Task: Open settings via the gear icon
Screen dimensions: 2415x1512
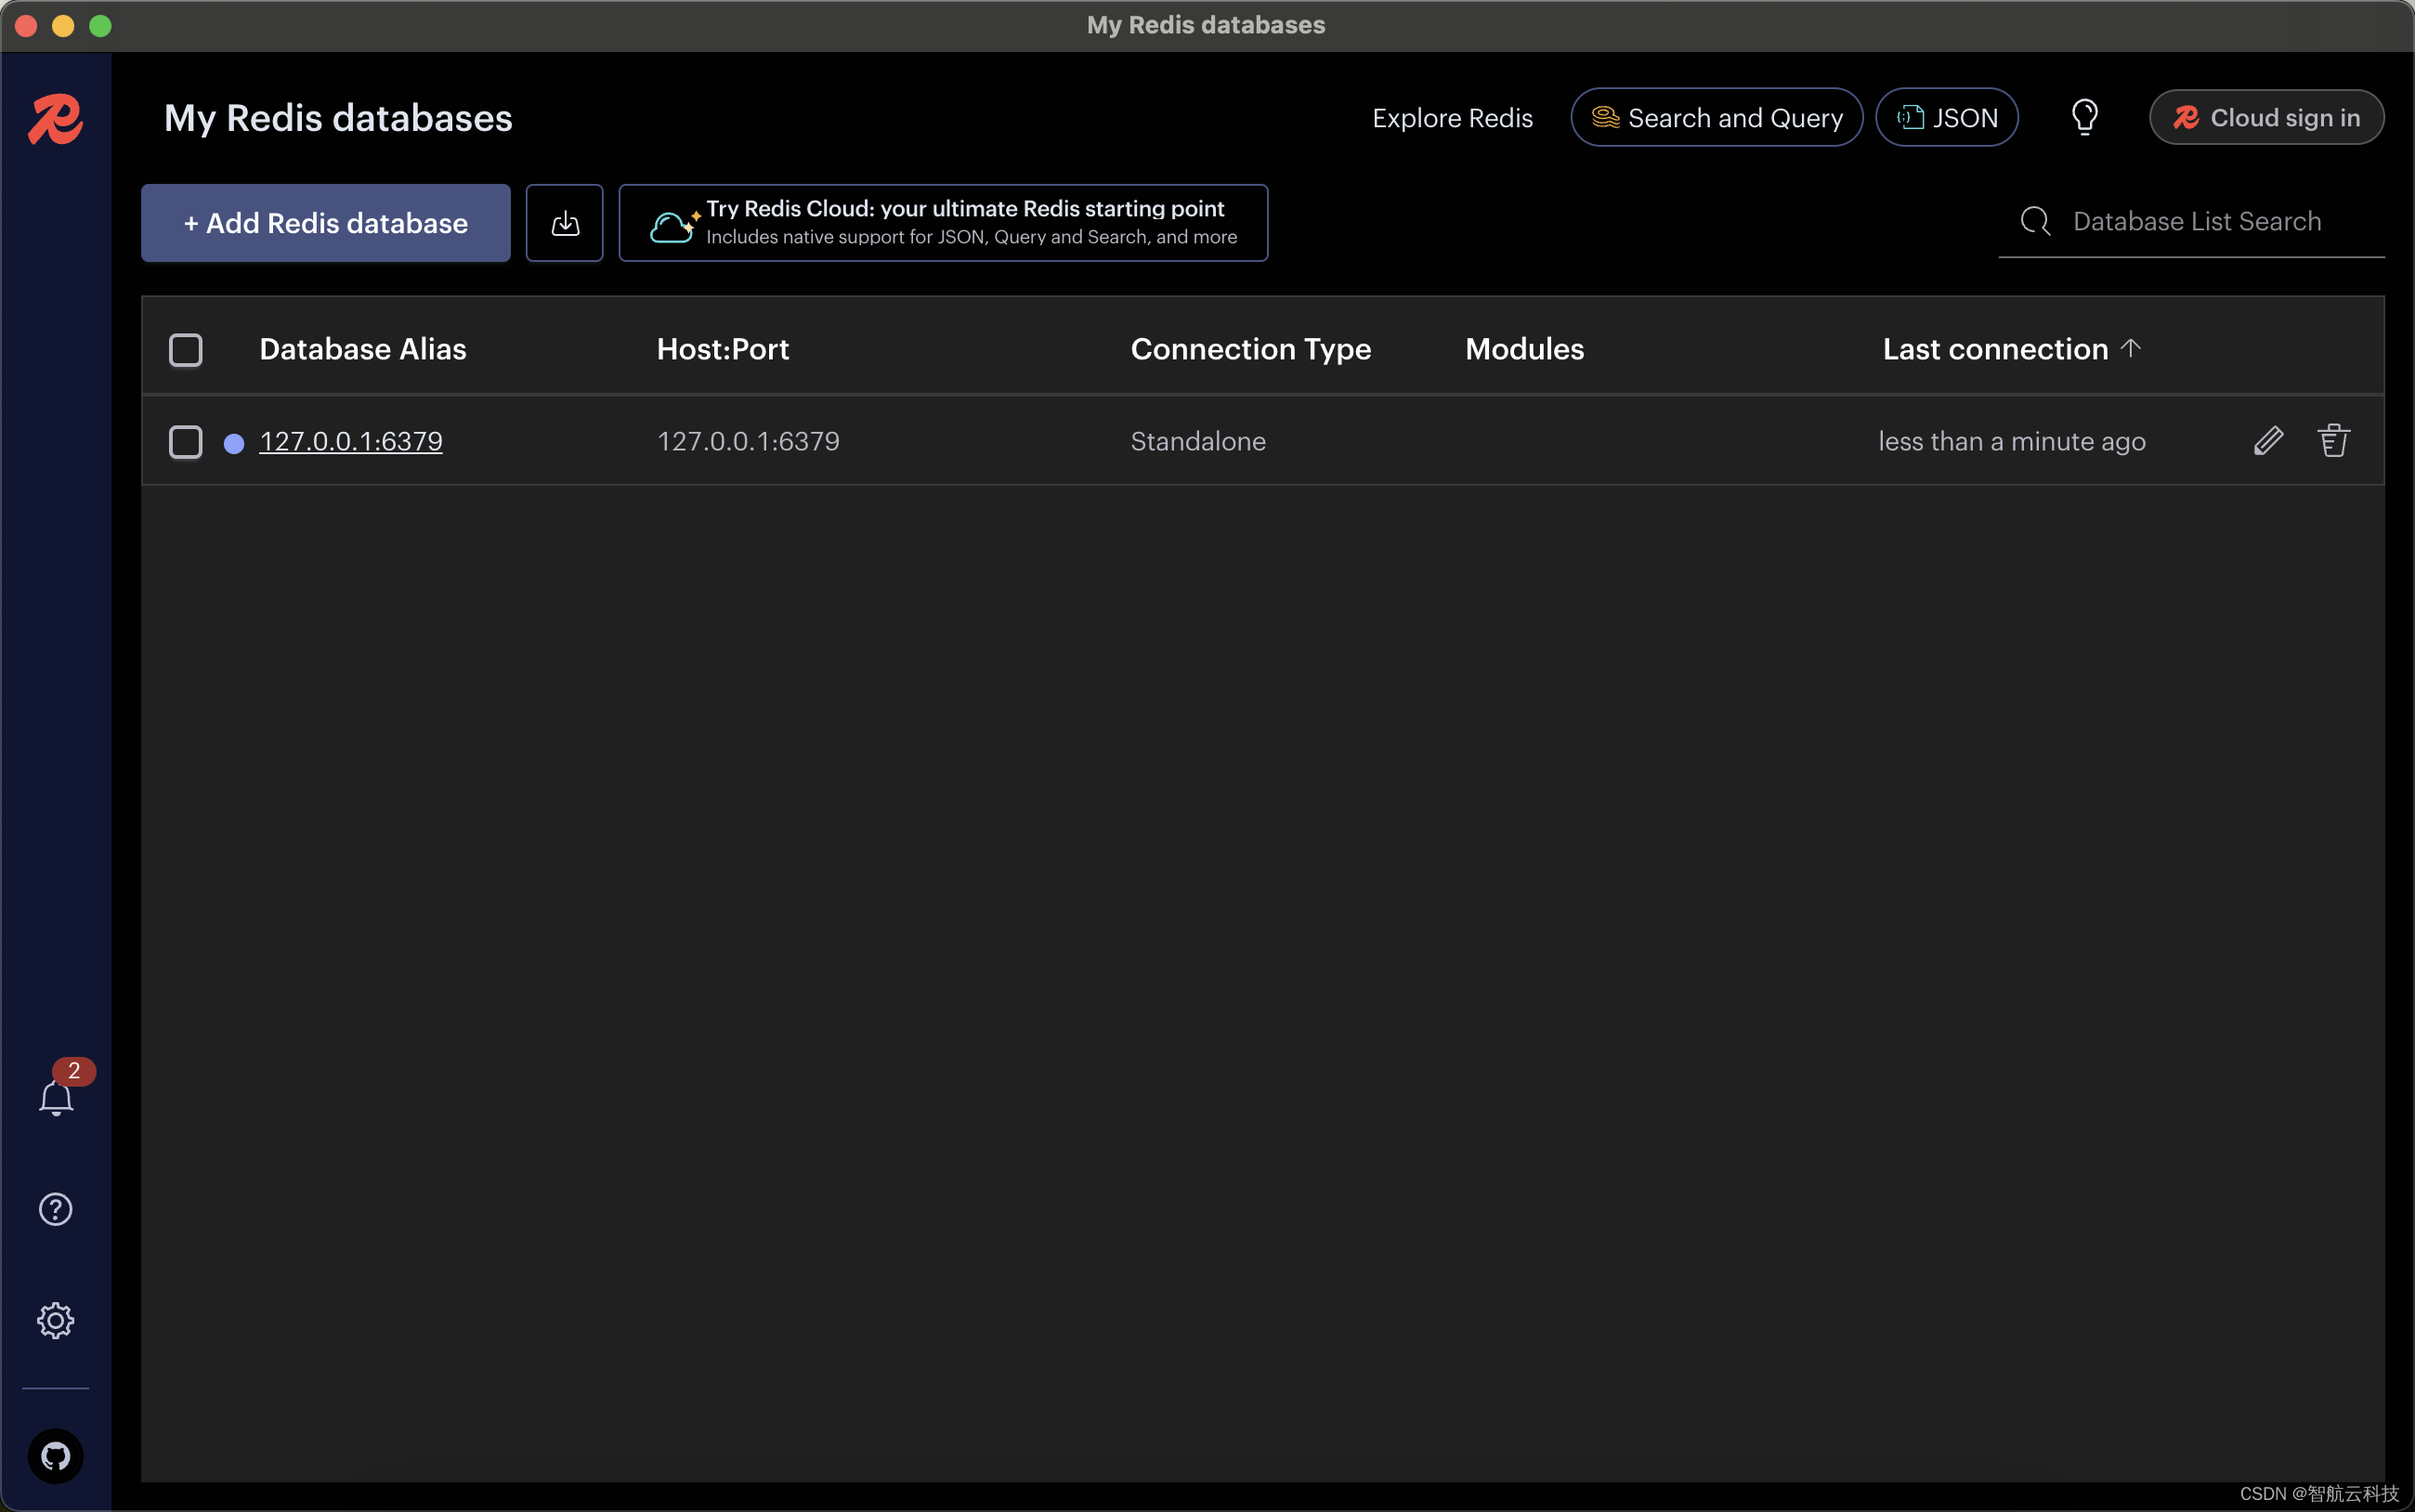Action: click(x=56, y=1321)
